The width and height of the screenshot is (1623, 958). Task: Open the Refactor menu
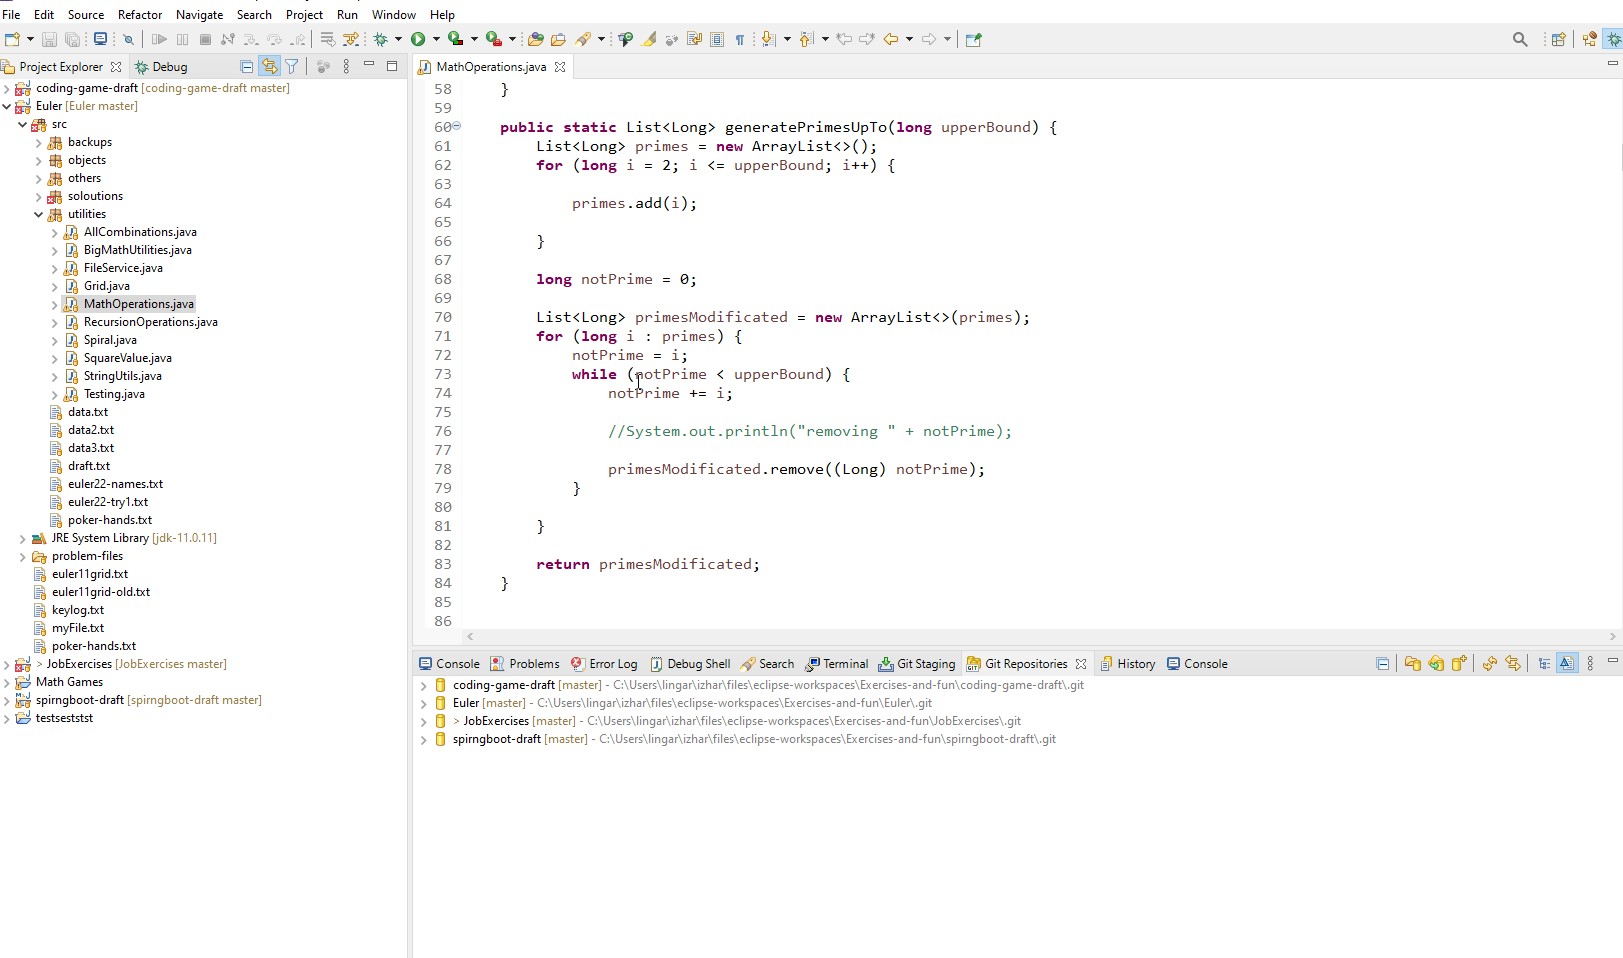pos(139,15)
